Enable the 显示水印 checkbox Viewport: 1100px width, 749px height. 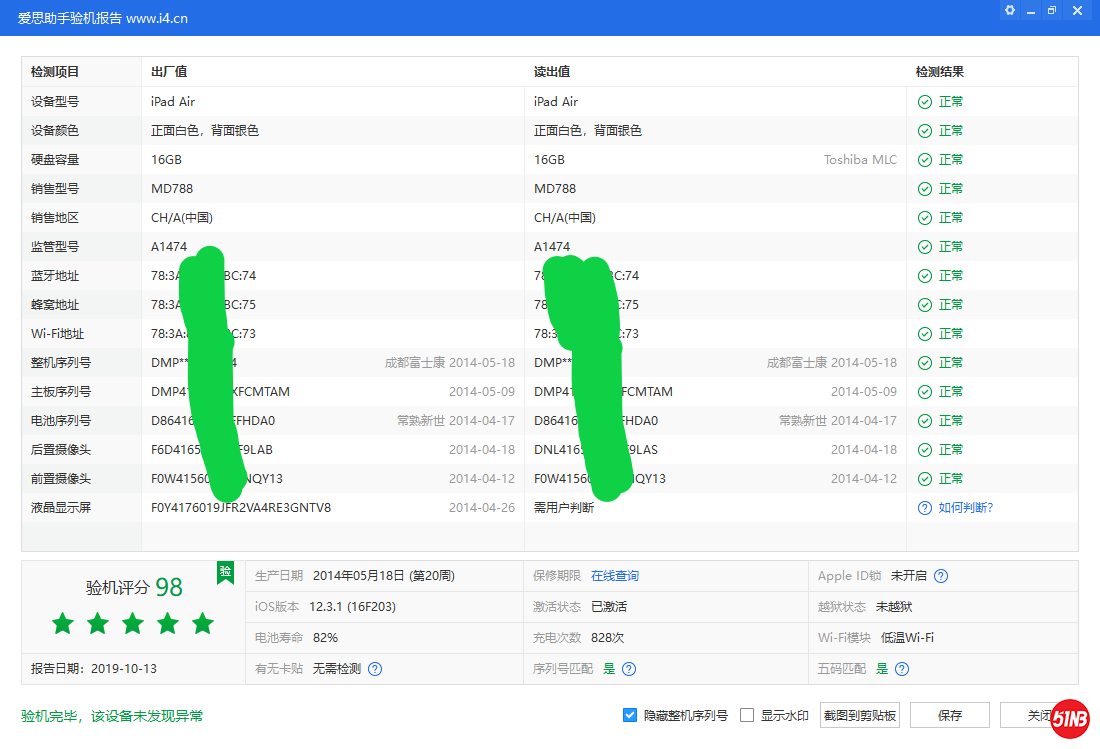pos(747,715)
